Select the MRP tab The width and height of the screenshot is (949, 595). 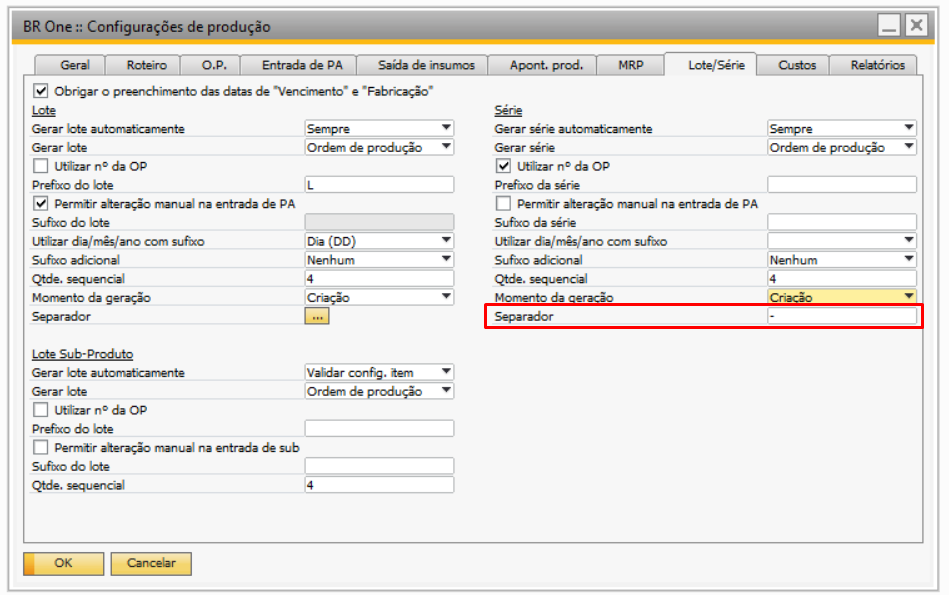click(x=629, y=65)
